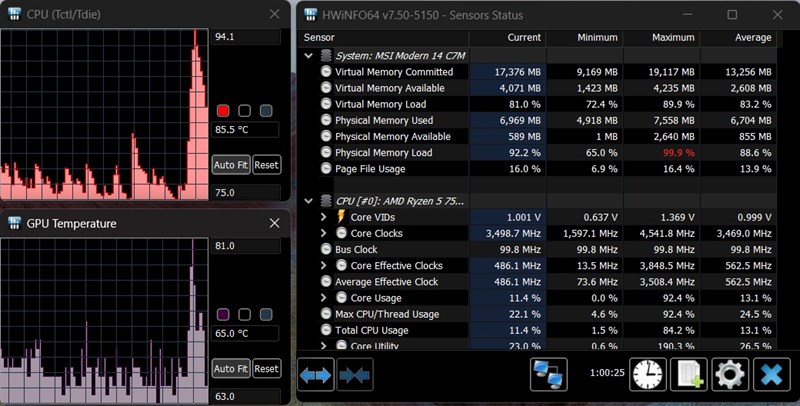
Task: Click the Virtual Memory Load sensor icon
Action: pos(326,104)
